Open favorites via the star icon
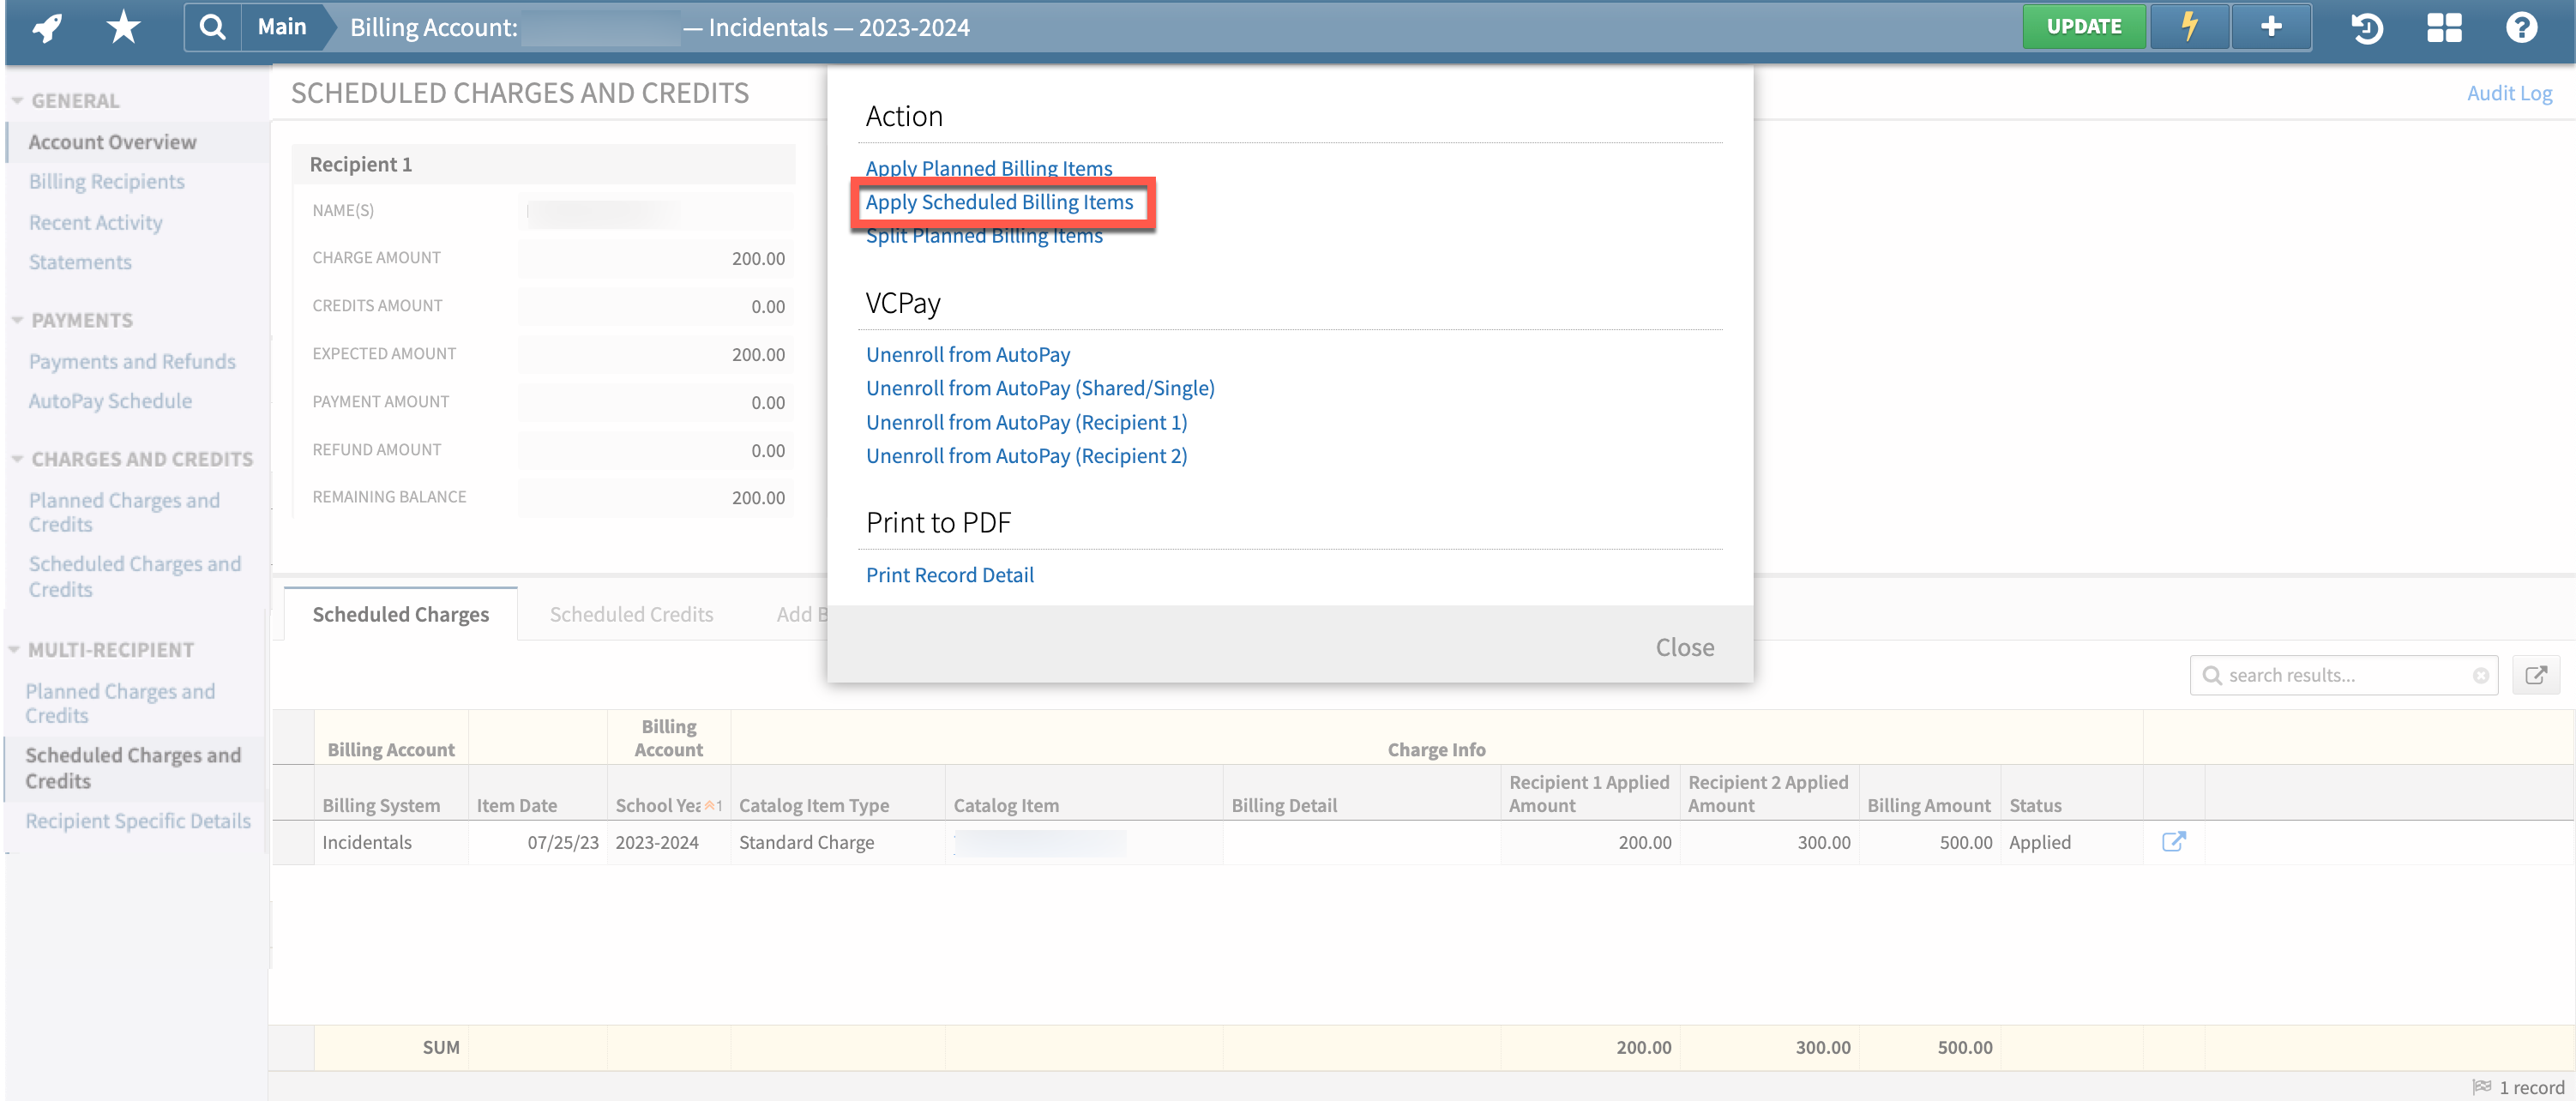The image size is (2576, 1101). pos(122,27)
